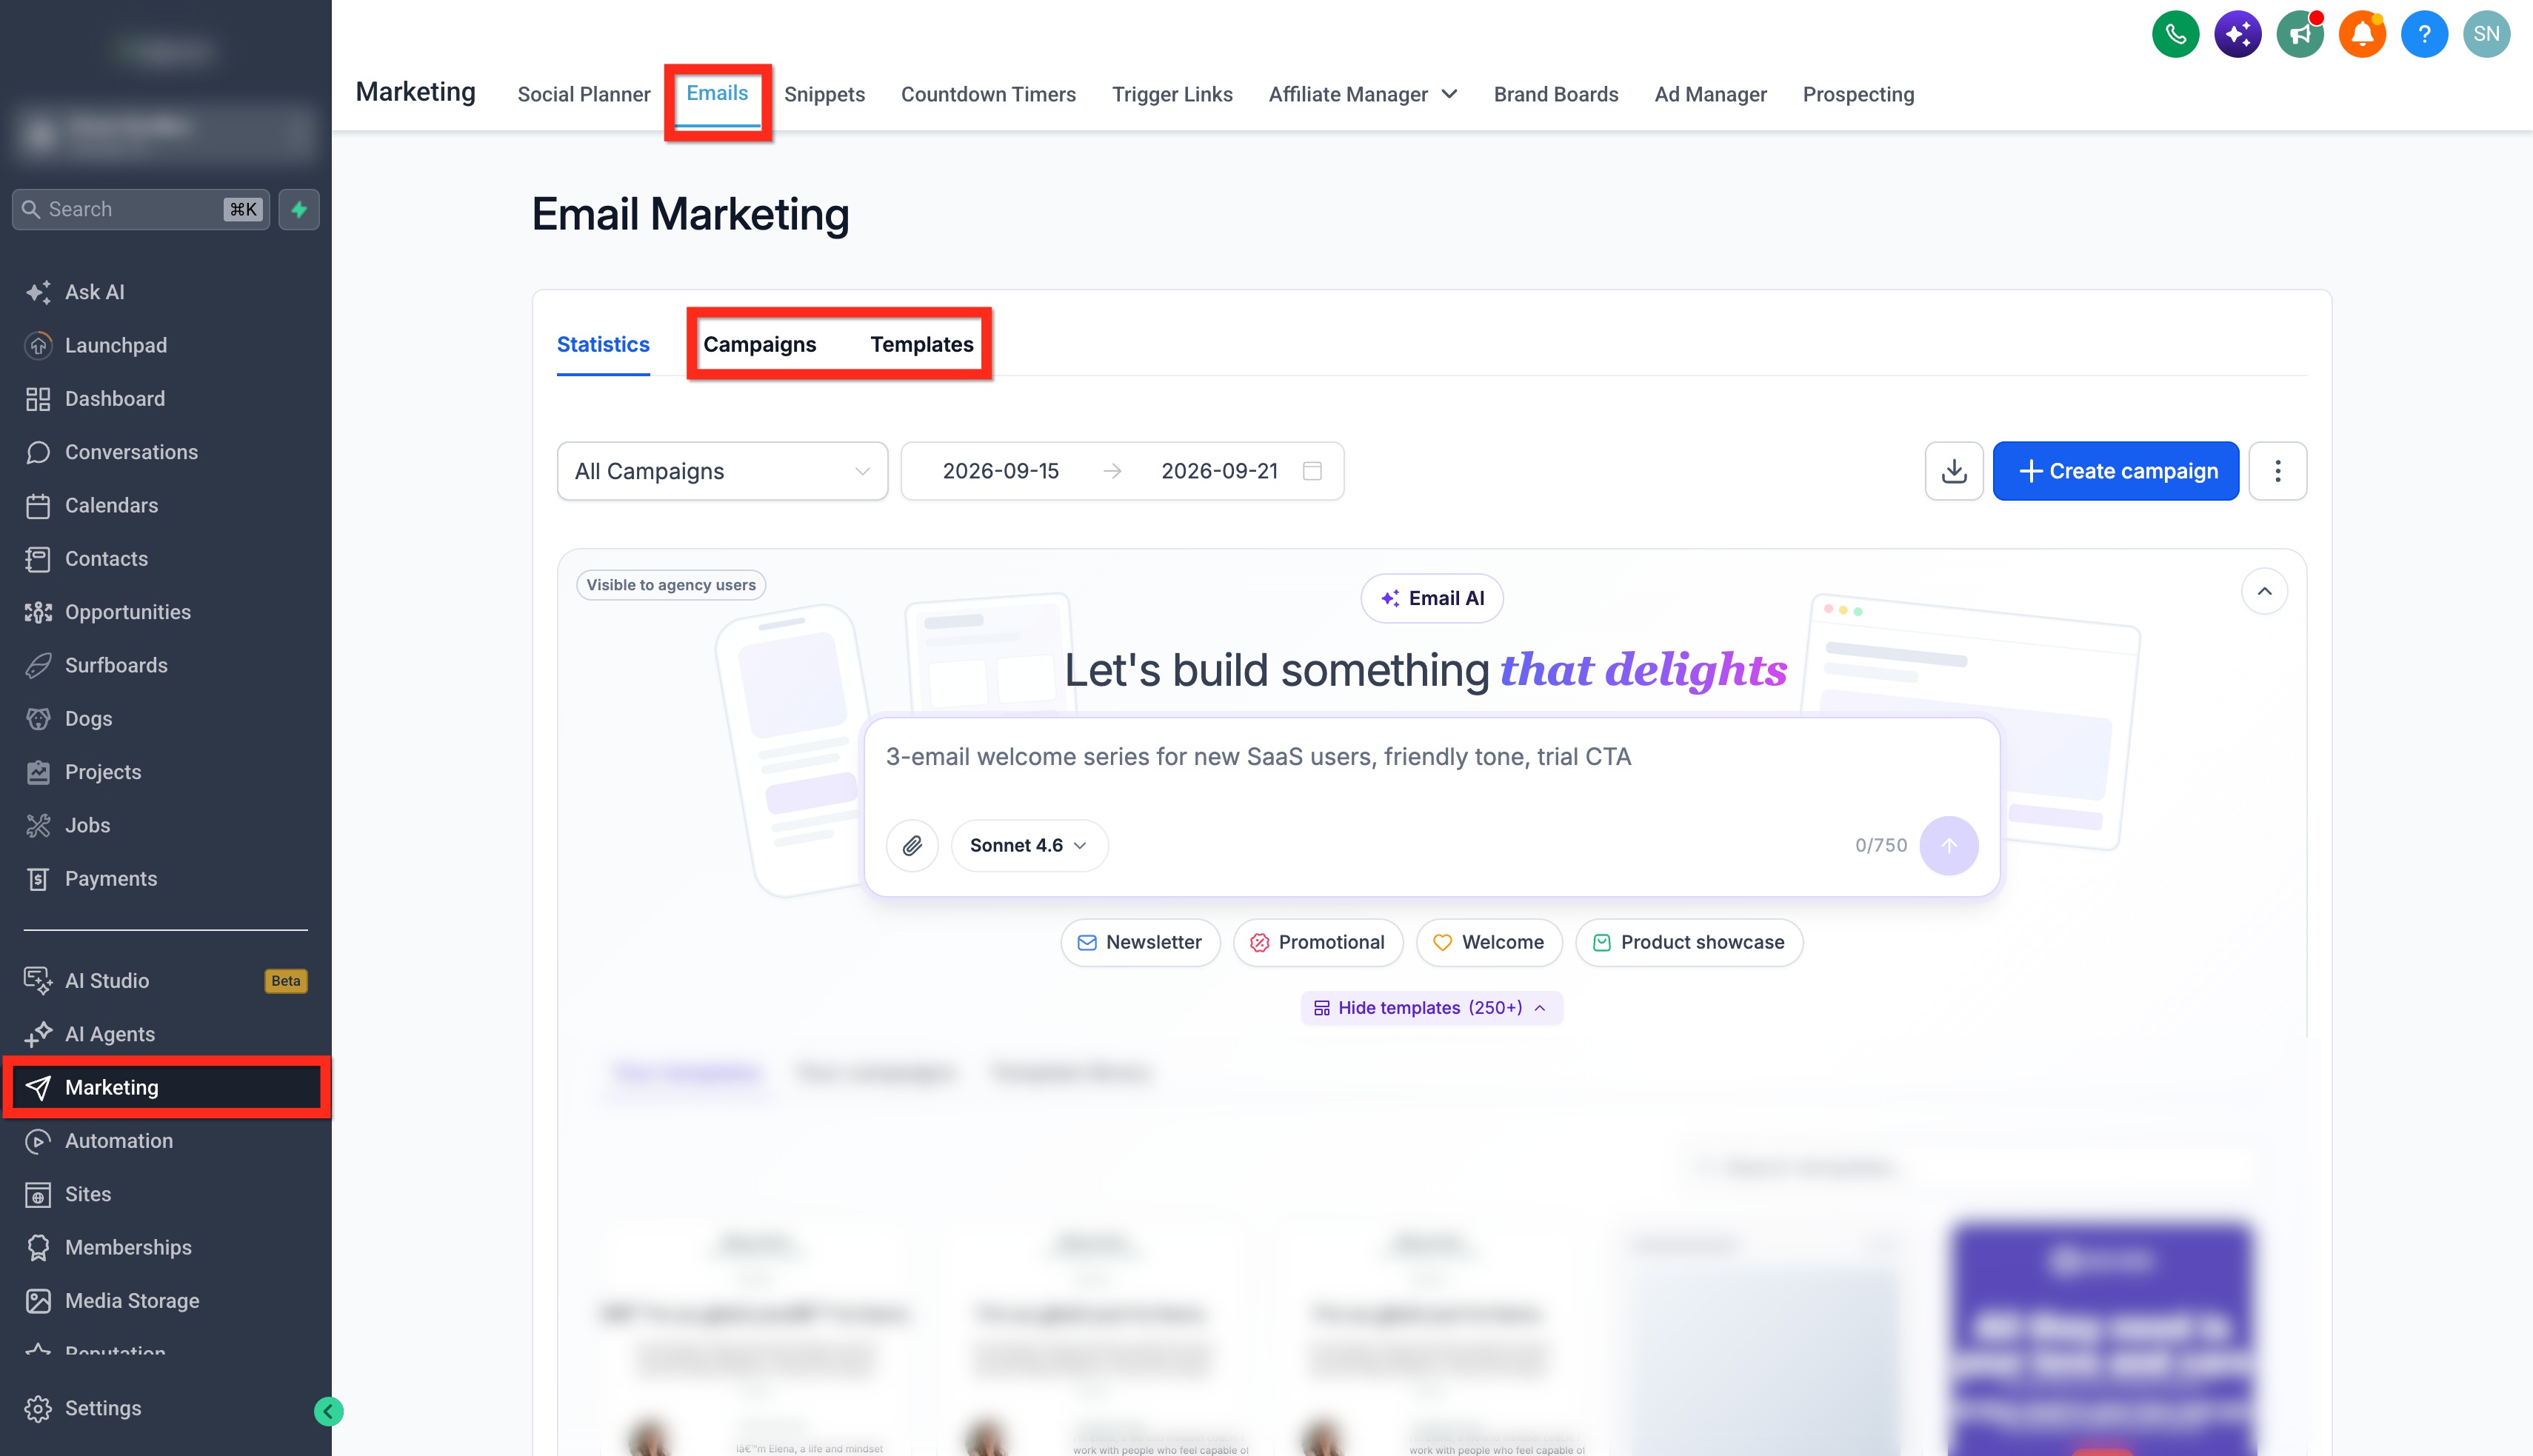This screenshot has height=1456, width=2533.
Task: Open the Brand Boards tab
Action: coord(1555,94)
